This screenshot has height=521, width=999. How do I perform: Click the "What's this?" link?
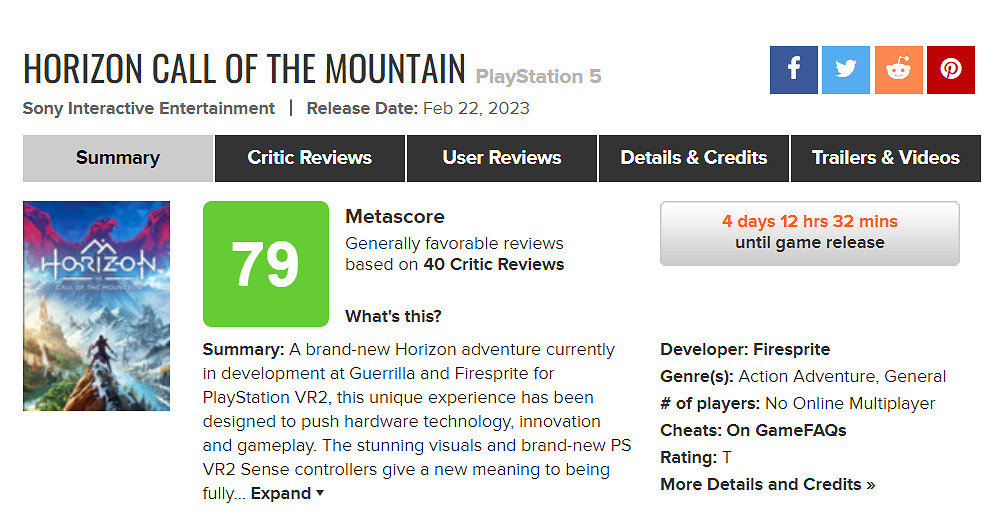(393, 317)
